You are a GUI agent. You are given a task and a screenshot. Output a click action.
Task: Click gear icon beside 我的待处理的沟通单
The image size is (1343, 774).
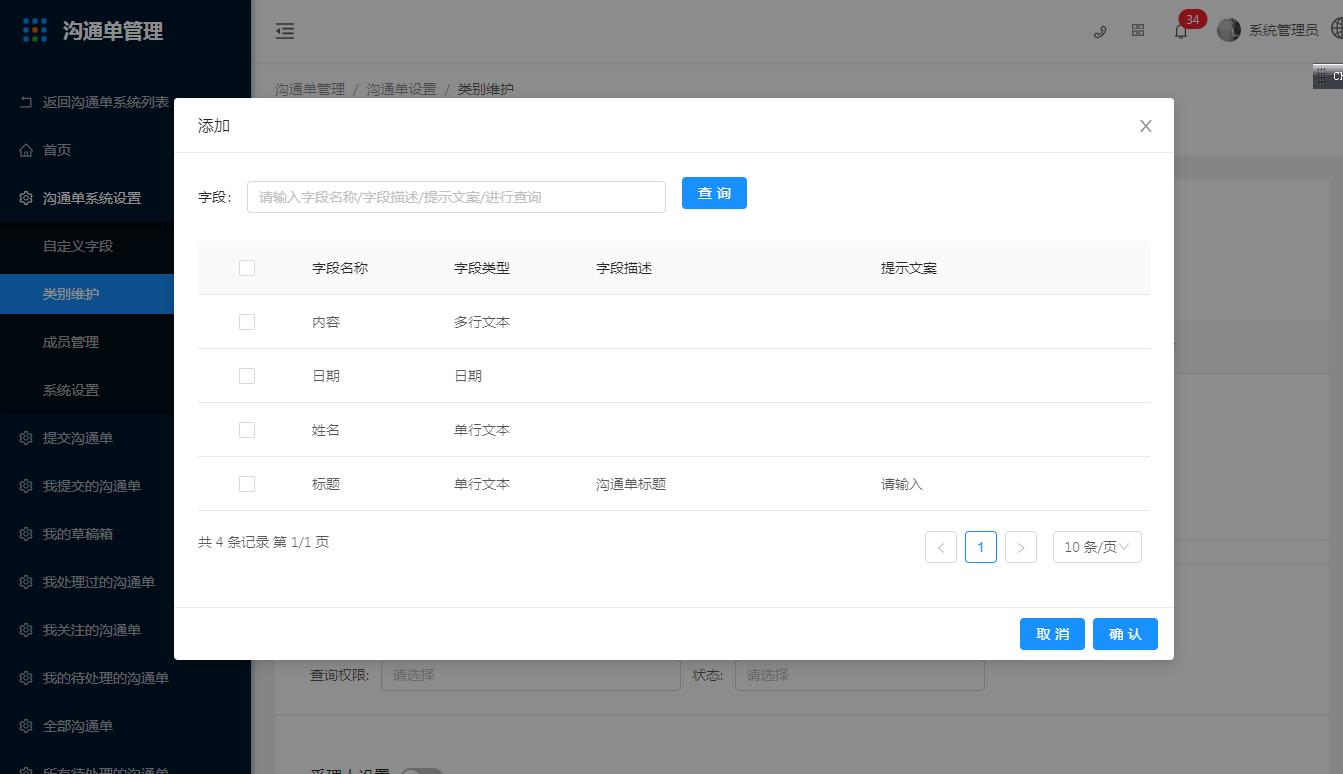(x=26, y=678)
